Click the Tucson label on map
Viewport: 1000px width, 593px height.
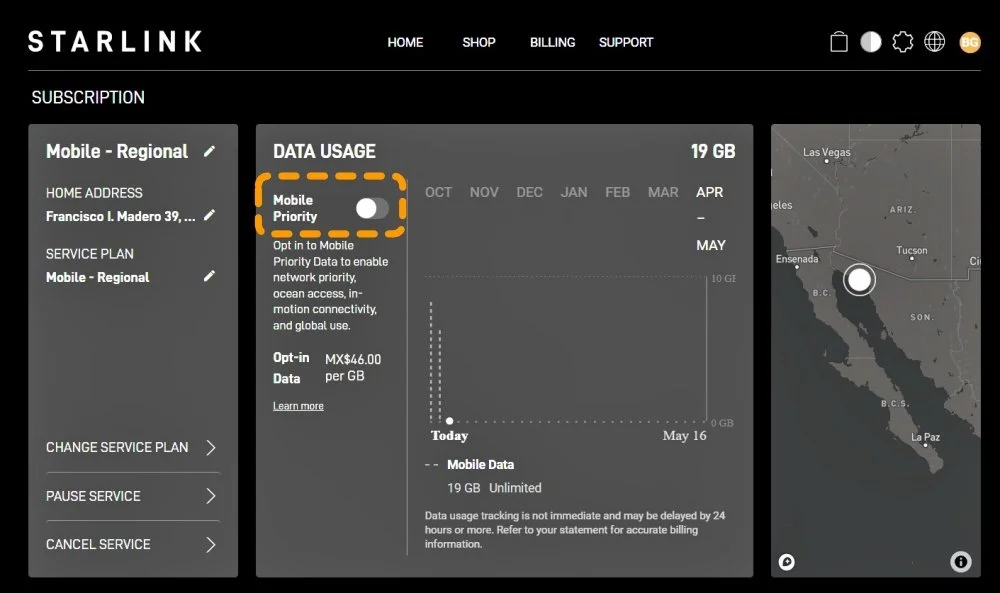(911, 250)
